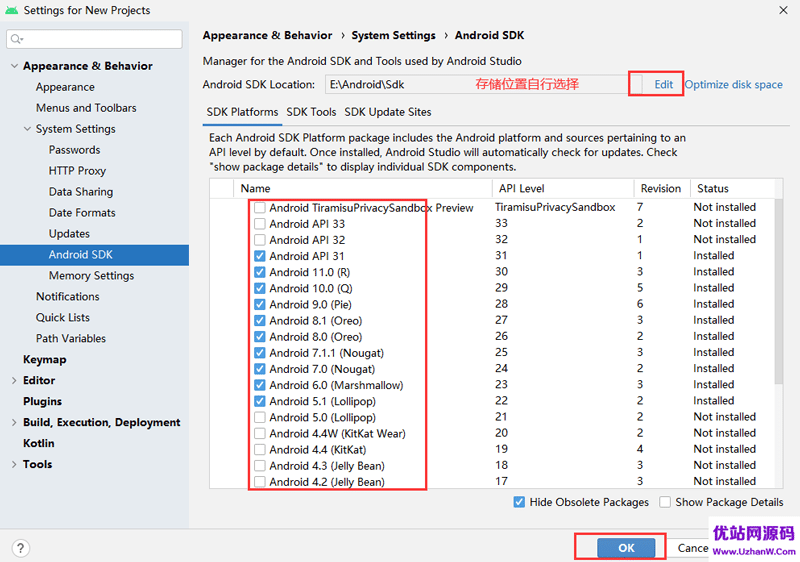Uncheck Android 6.0 (Marshmallow) checkbox
This screenshot has width=800, height=562.
click(260, 385)
